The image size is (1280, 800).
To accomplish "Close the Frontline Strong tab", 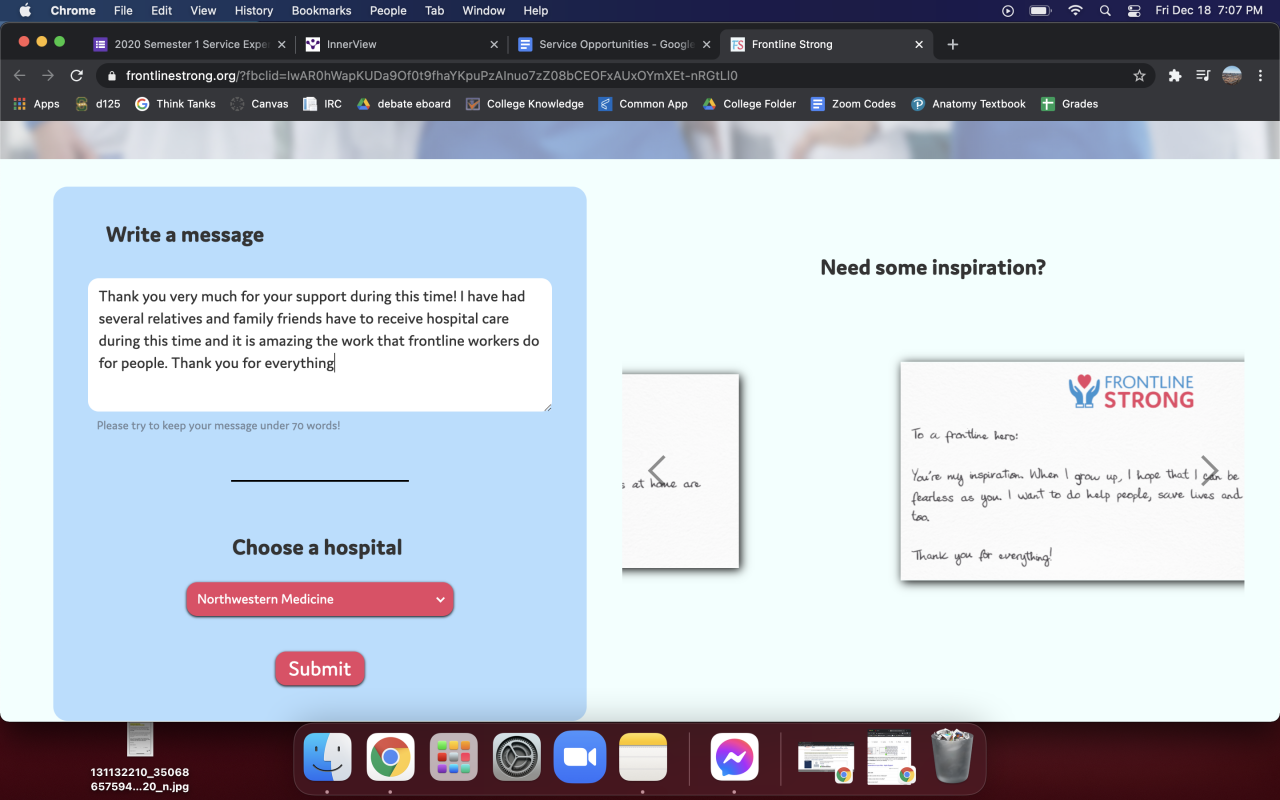I will pyautogui.click(x=919, y=44).
